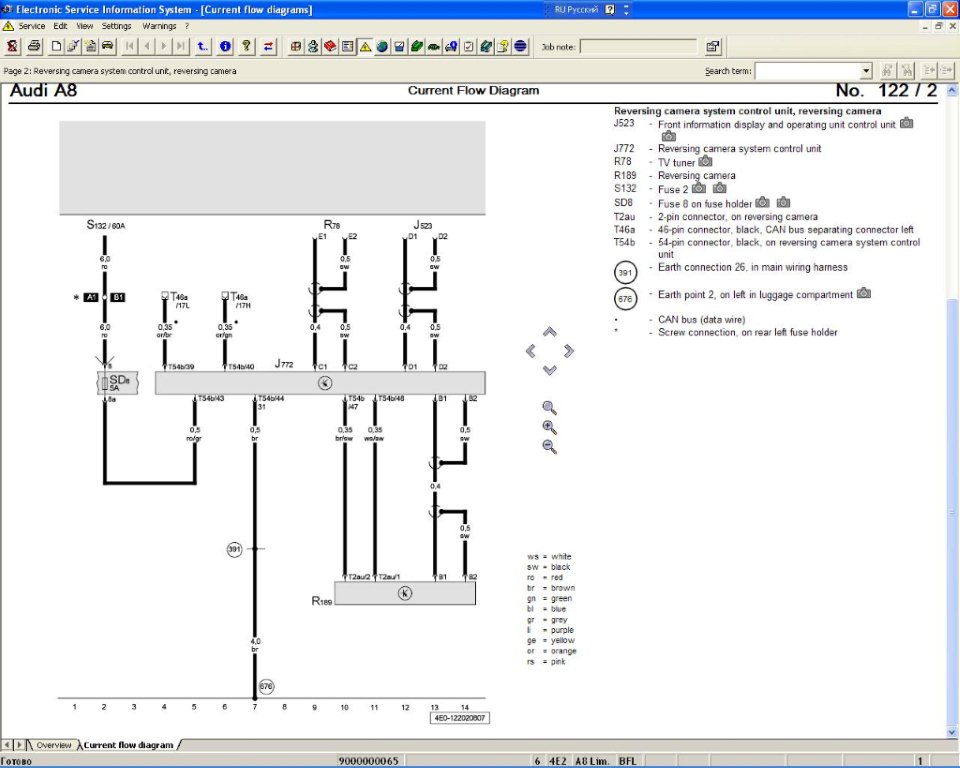
Task: Zoom out with the minus magnifier icon
Action: tap(549, 447)
